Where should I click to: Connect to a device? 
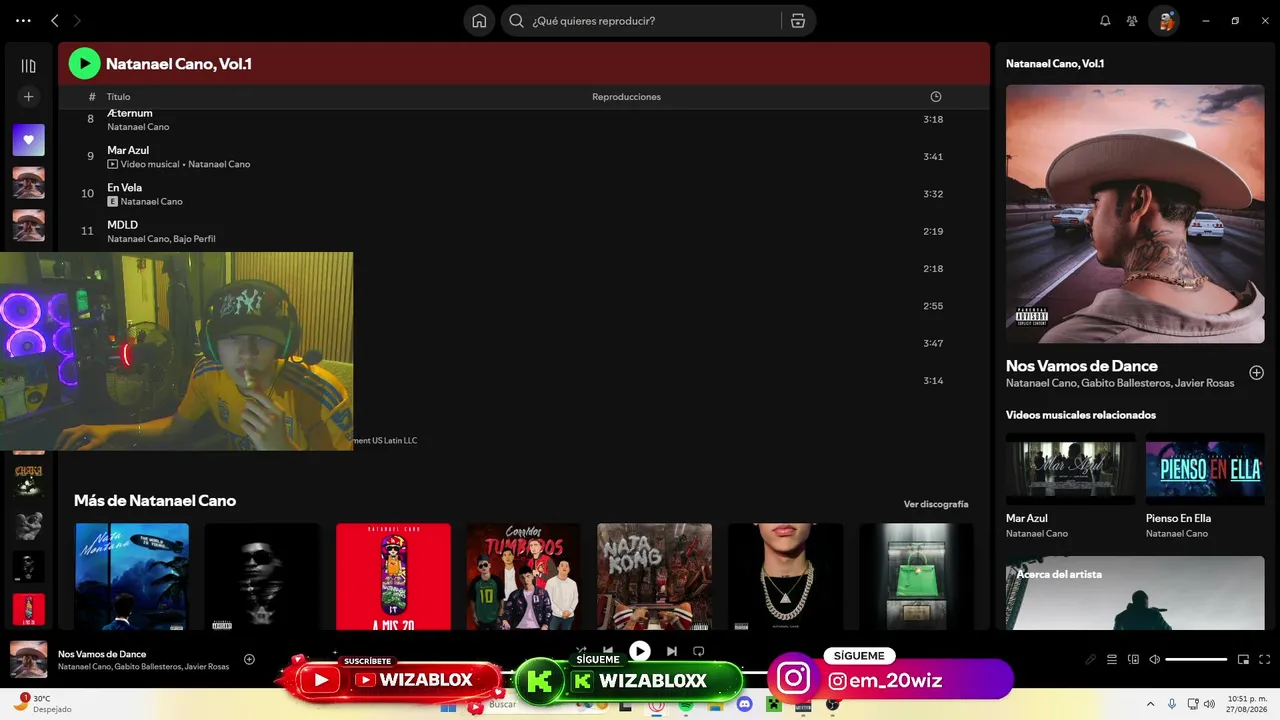point(1133,660)
